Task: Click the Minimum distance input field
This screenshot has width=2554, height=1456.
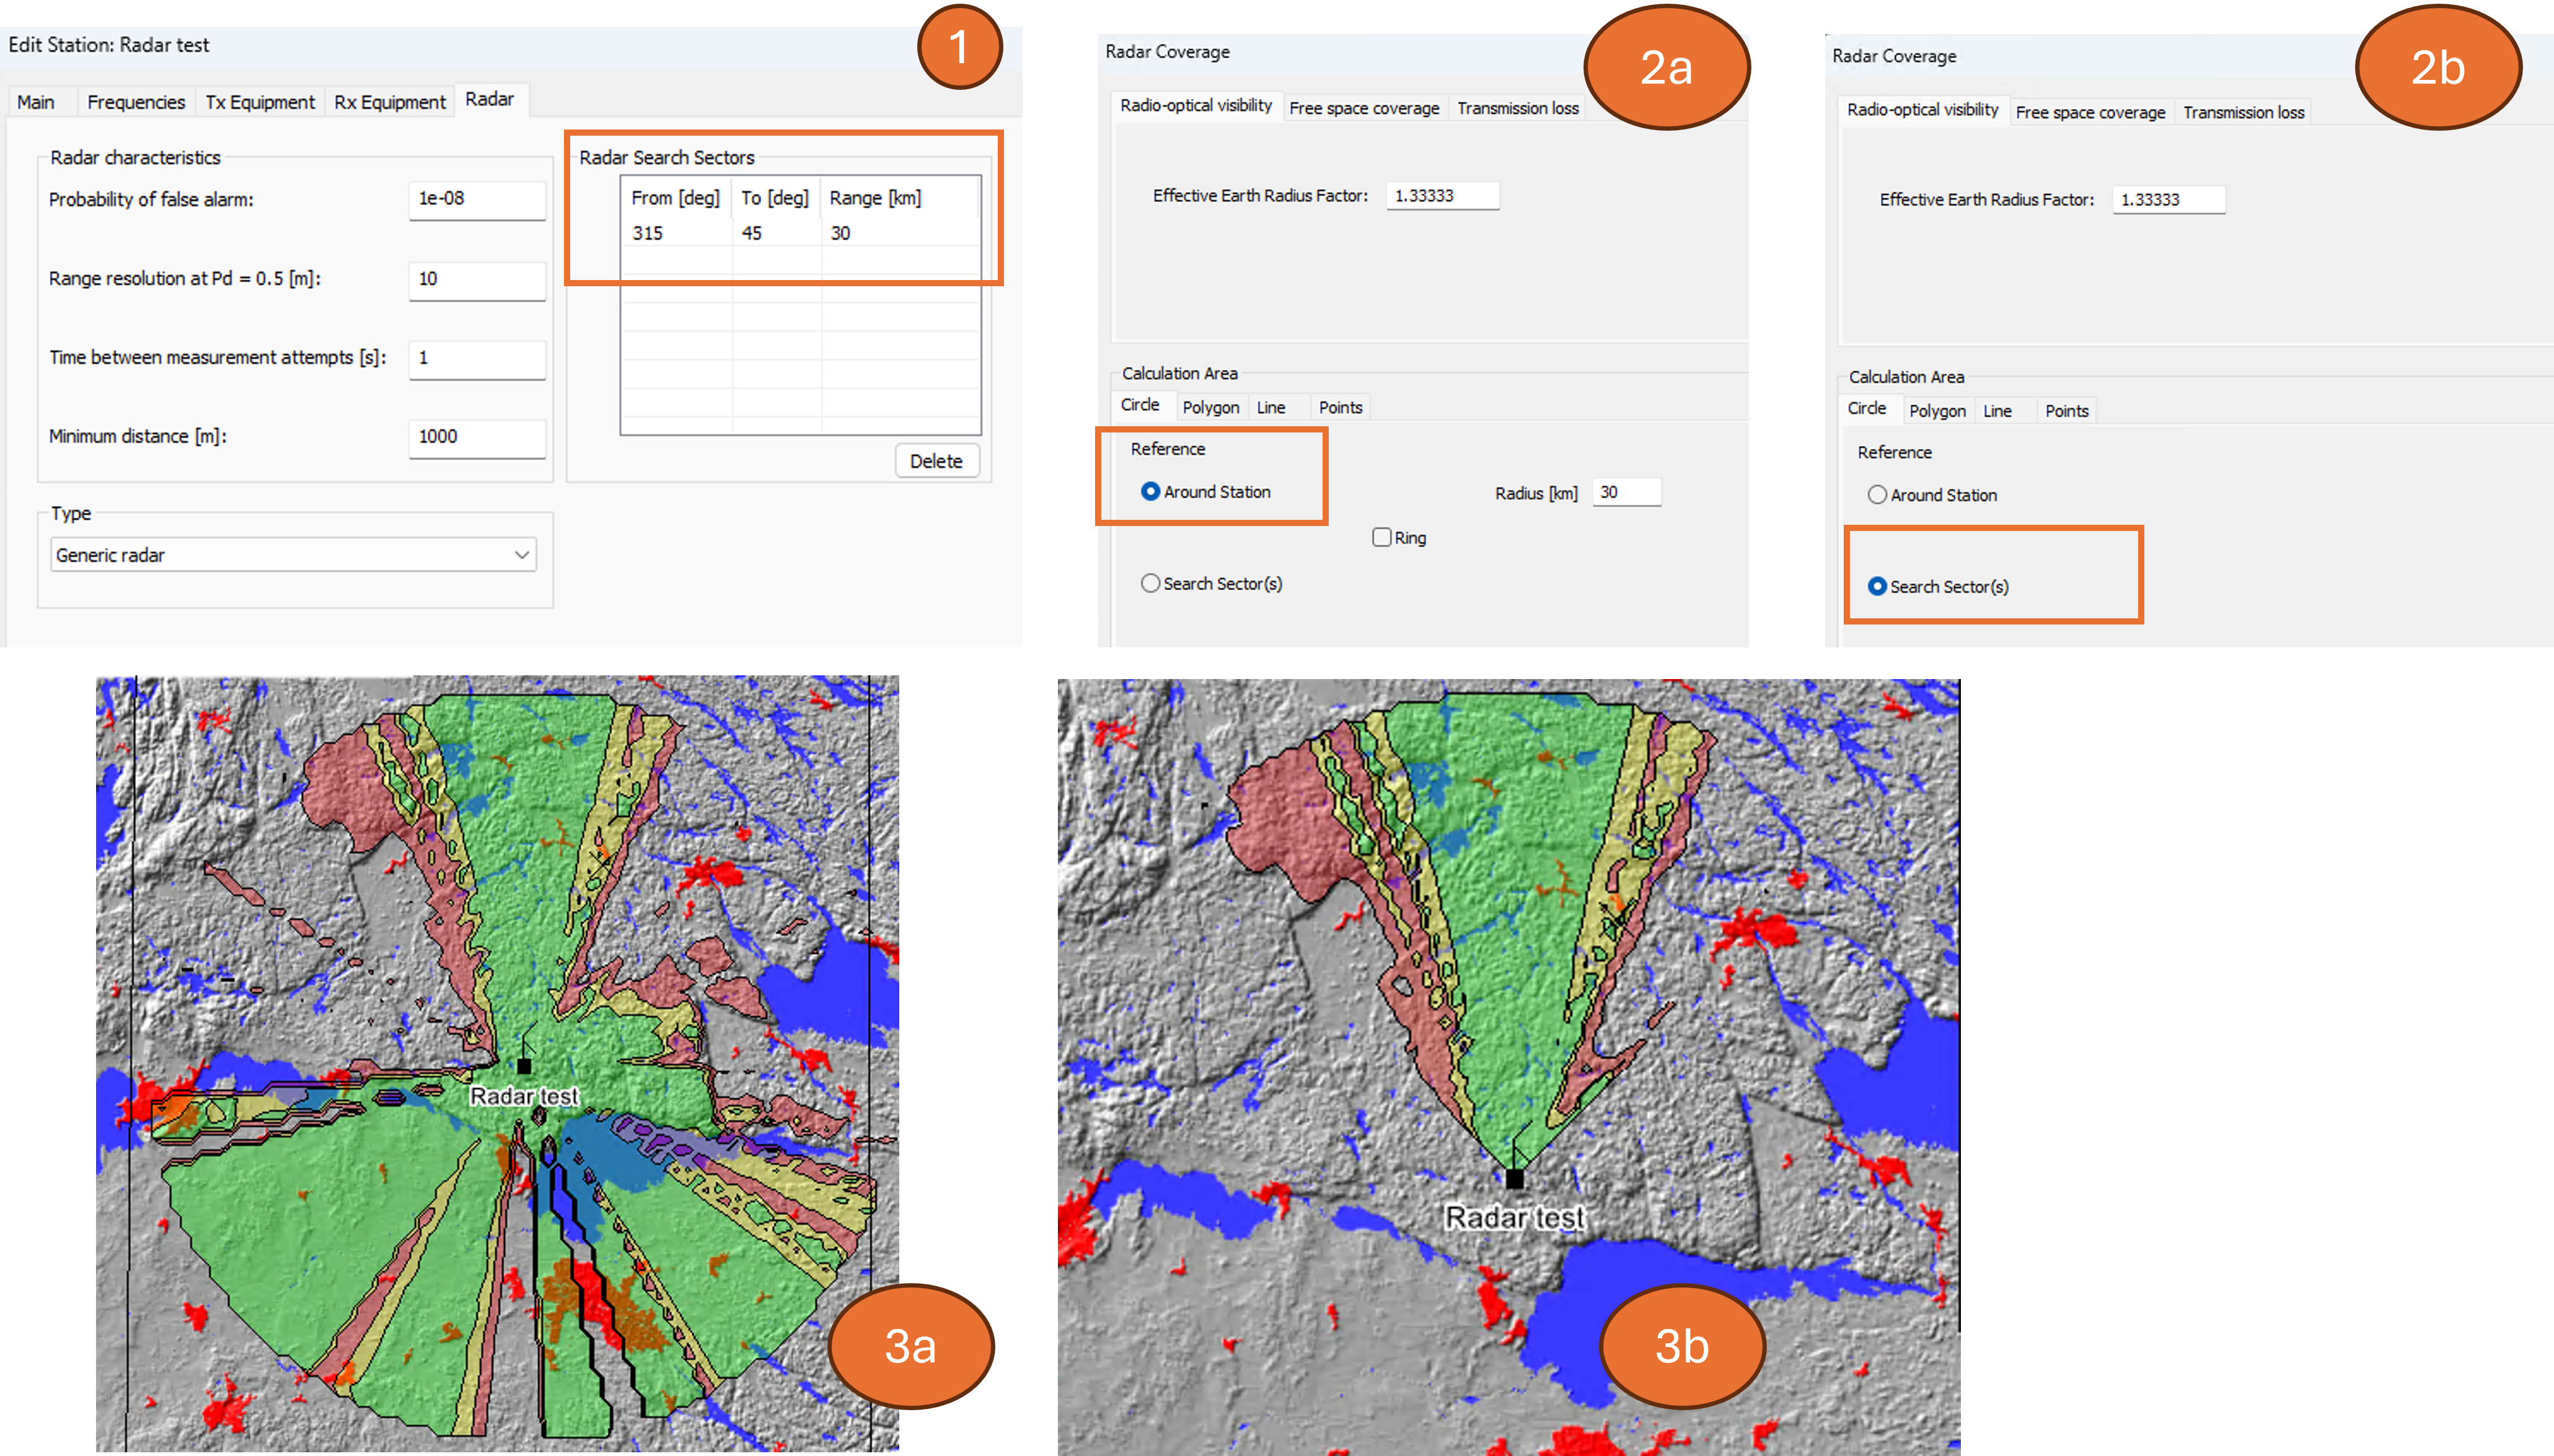Action: pos(476,437)
